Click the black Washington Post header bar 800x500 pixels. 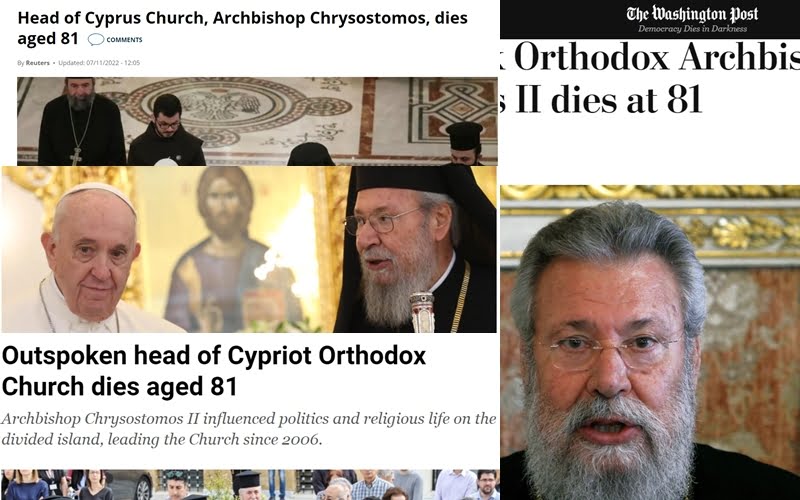650,19
